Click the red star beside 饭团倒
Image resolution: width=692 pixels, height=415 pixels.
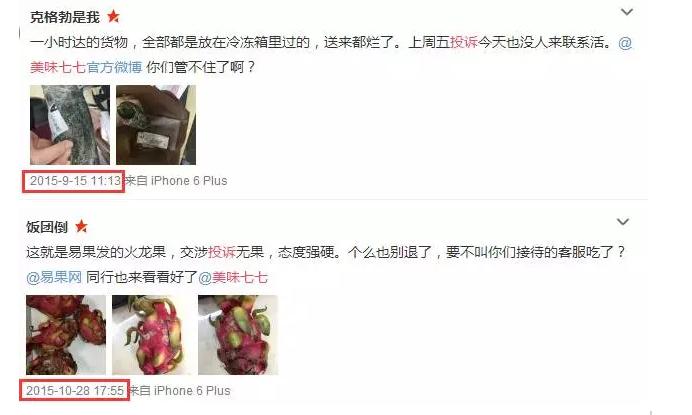click(x=81, y=226)
